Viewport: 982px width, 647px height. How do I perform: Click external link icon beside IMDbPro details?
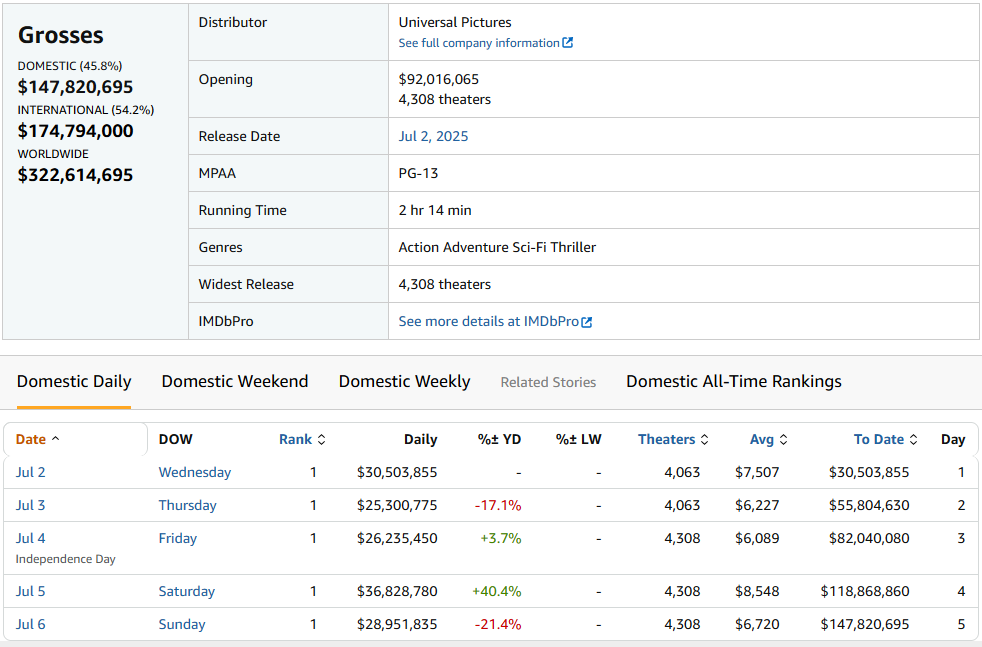(x=587, y=322)
